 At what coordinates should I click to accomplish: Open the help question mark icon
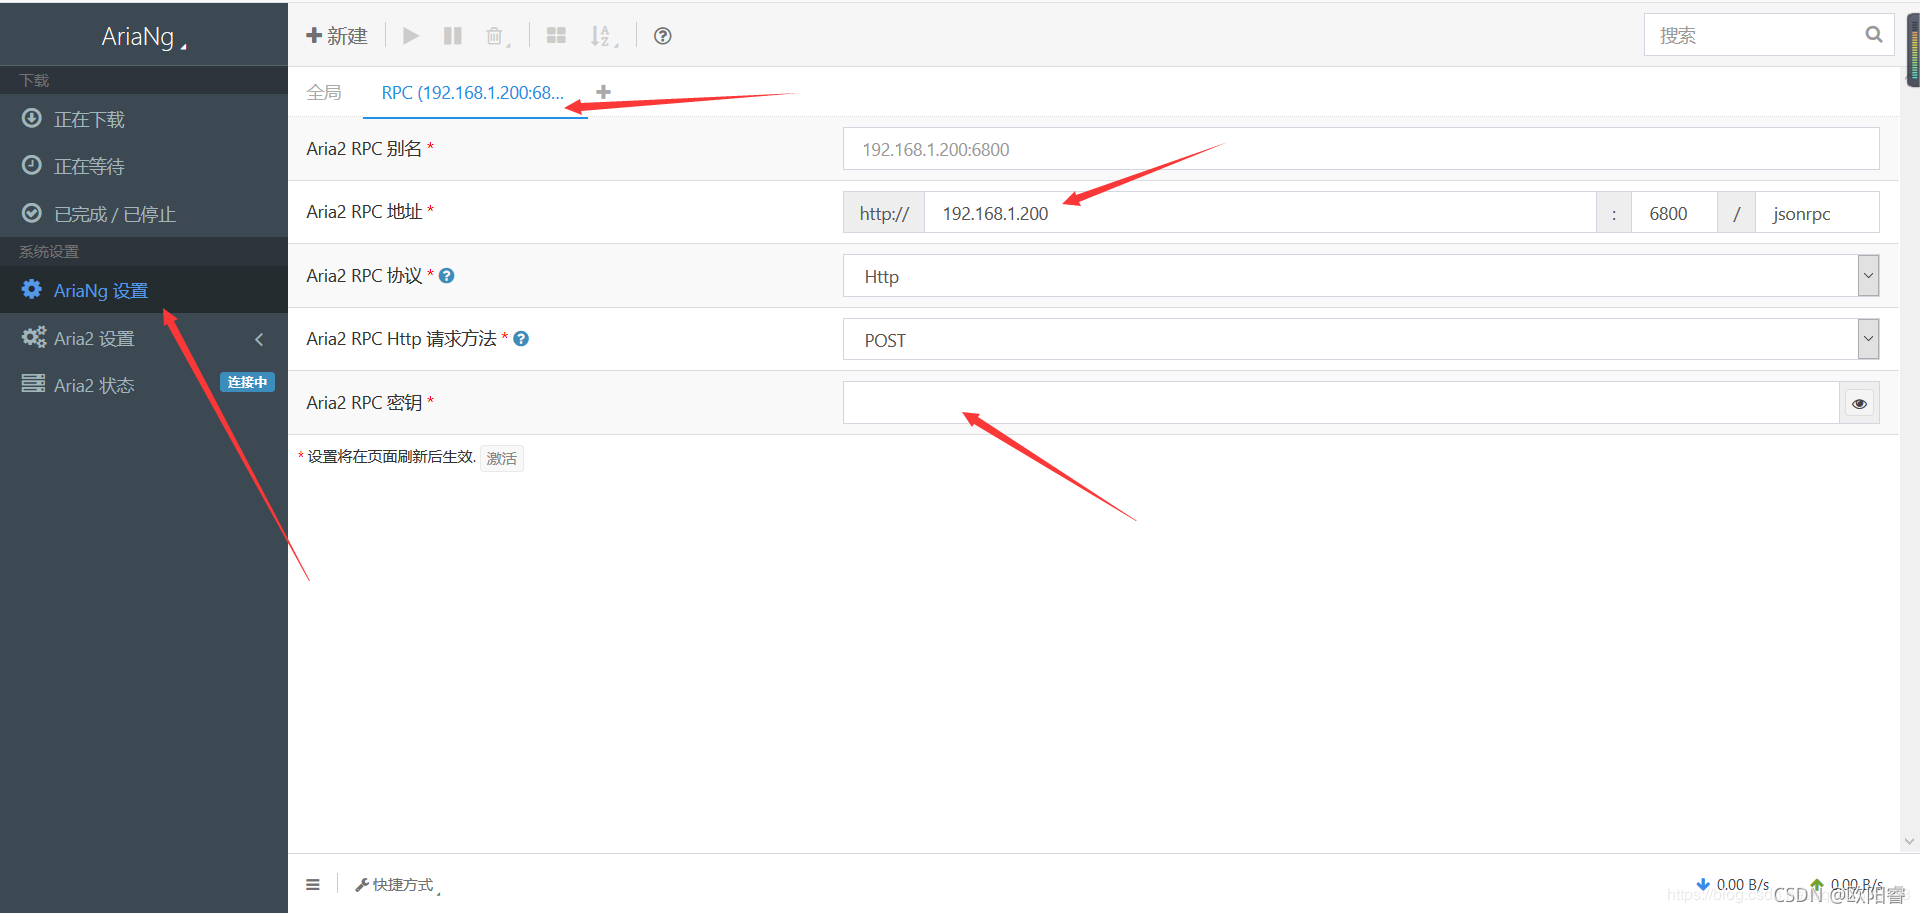pos(662,36)
